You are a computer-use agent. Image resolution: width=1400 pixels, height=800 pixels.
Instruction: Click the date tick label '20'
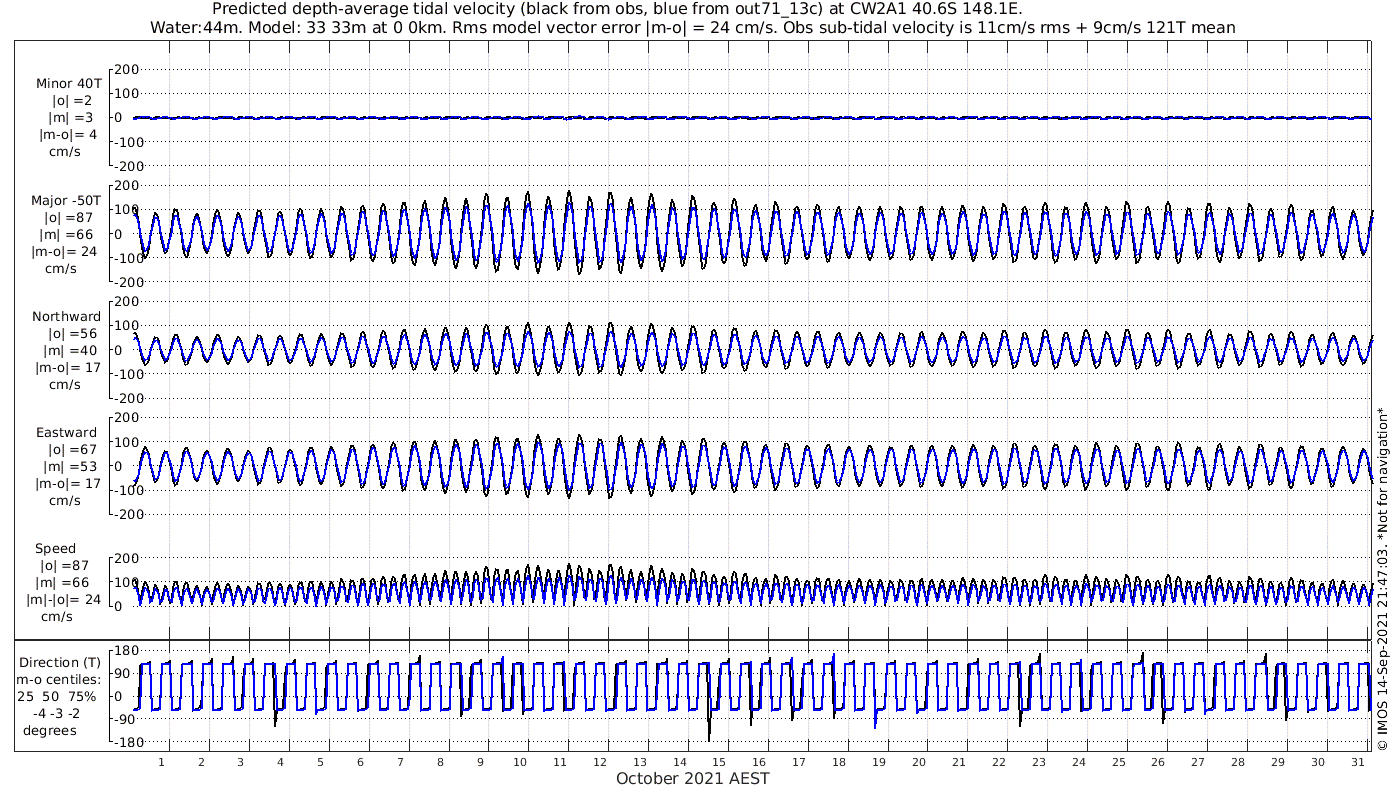tap(919, 762)
